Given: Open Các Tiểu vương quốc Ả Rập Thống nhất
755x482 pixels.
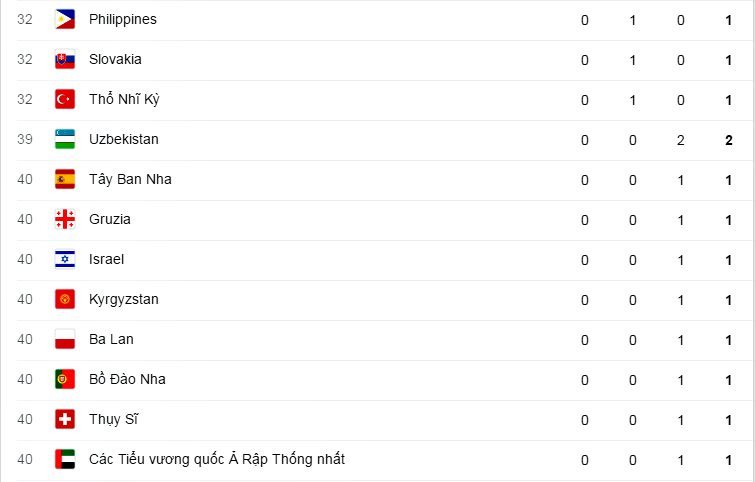Looking at the screenshot, I should pyautogui.click(x=216, y=459).
